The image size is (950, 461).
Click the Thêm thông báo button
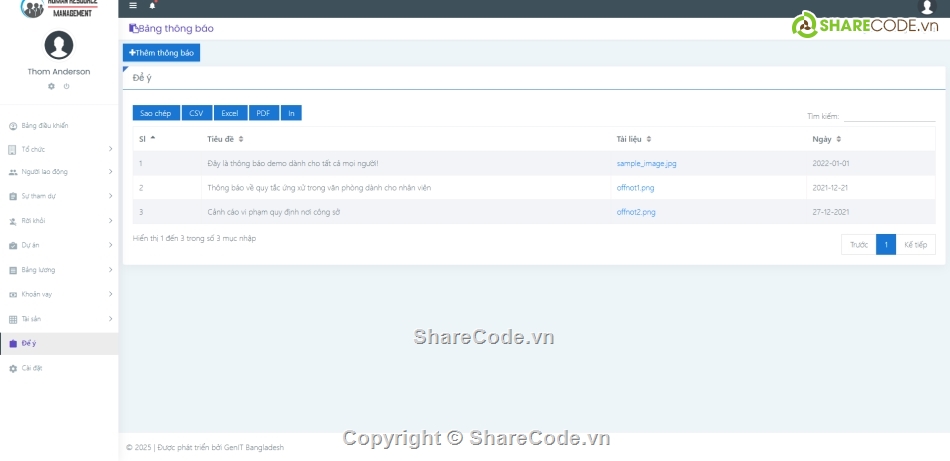[x=161, y=53]
